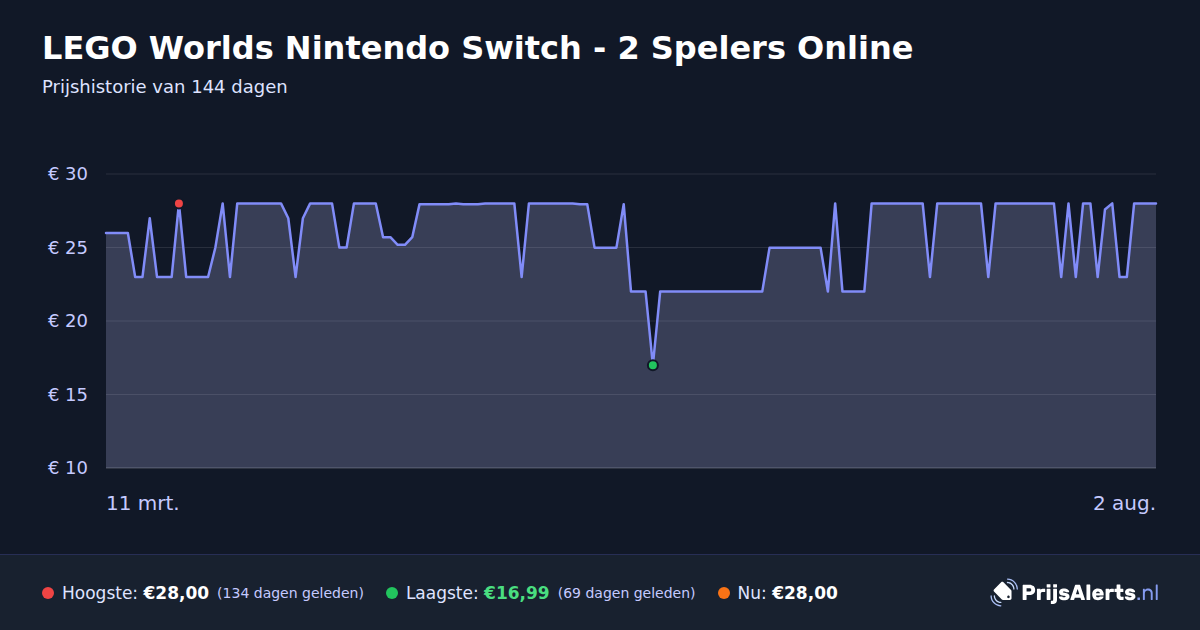Click the highest price €28,00 value
The height and width of the screenshot is (630, 1200).
tap(176, 593)
